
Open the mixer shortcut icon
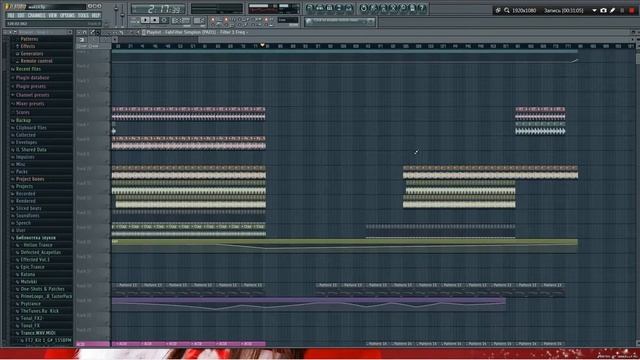coord(349,8)
